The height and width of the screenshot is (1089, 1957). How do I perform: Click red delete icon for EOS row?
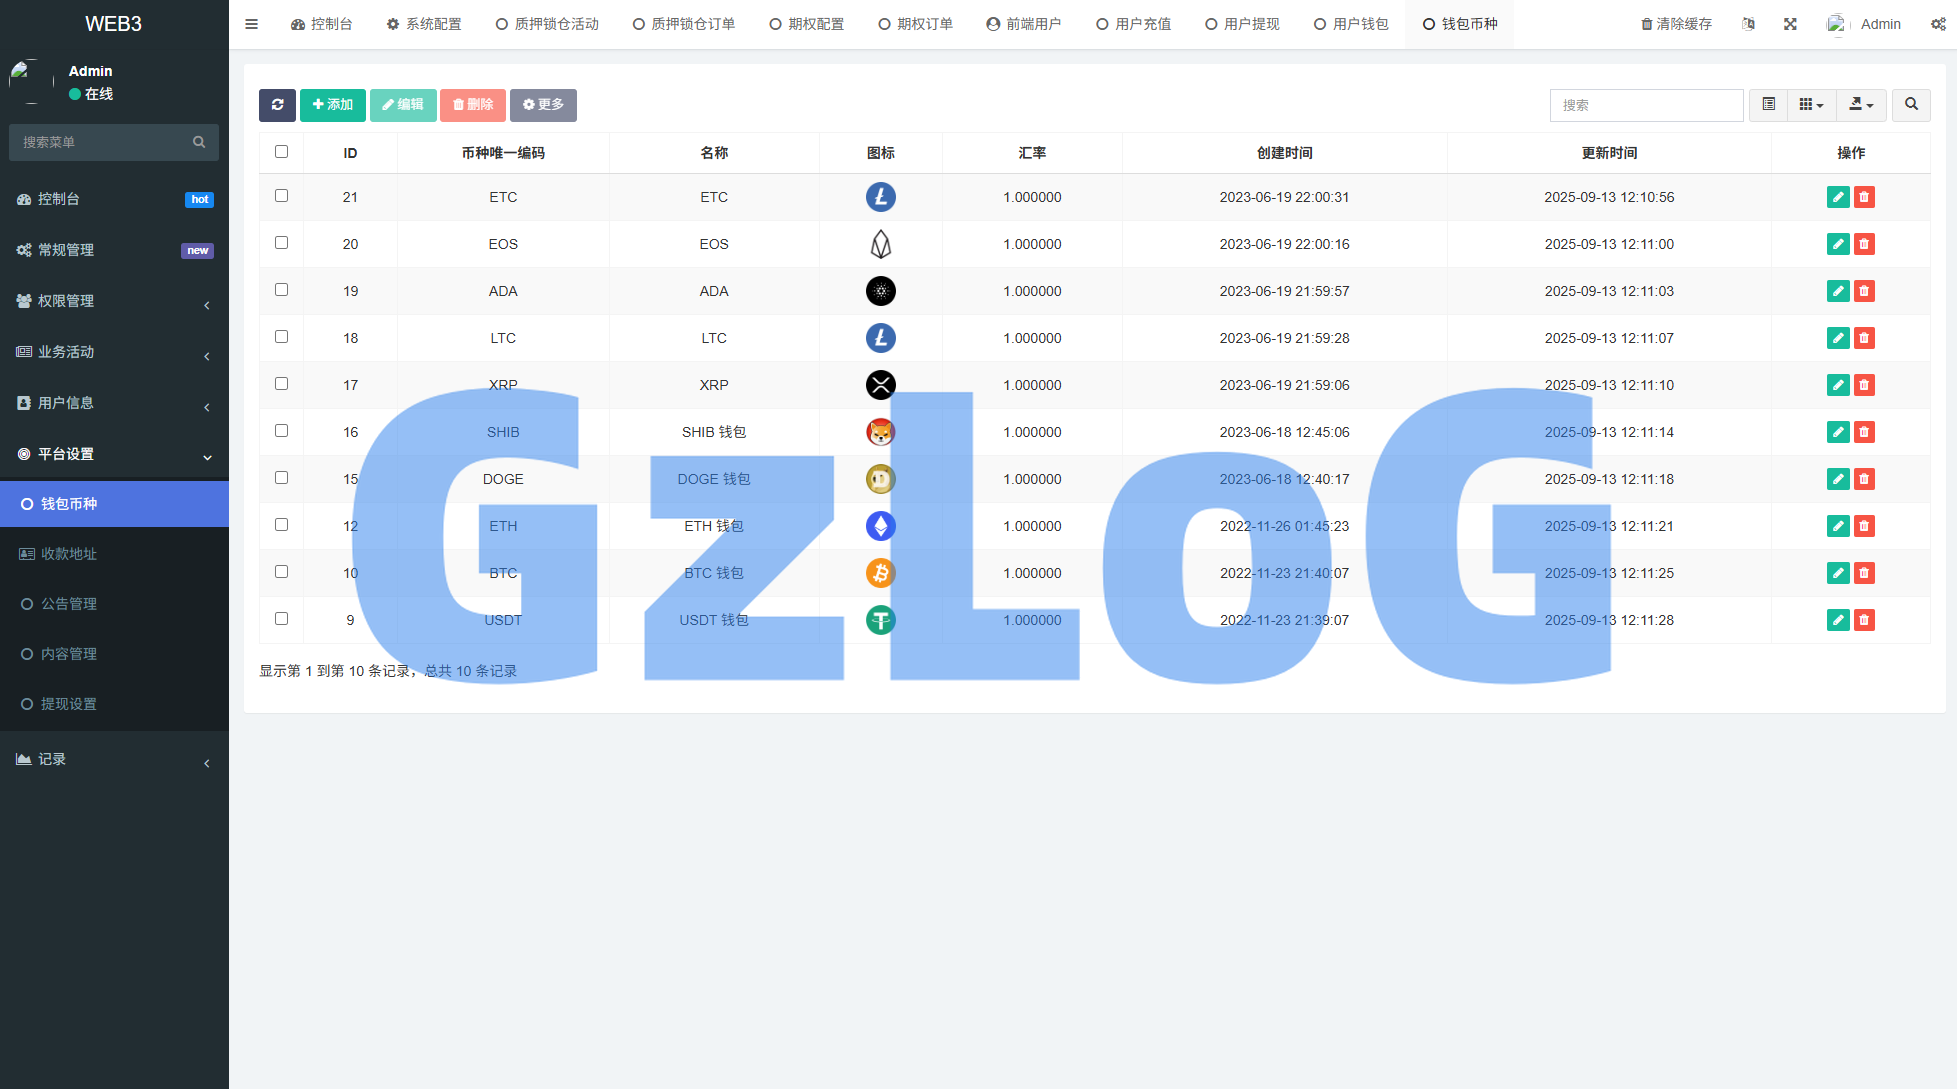point(1864,244)
